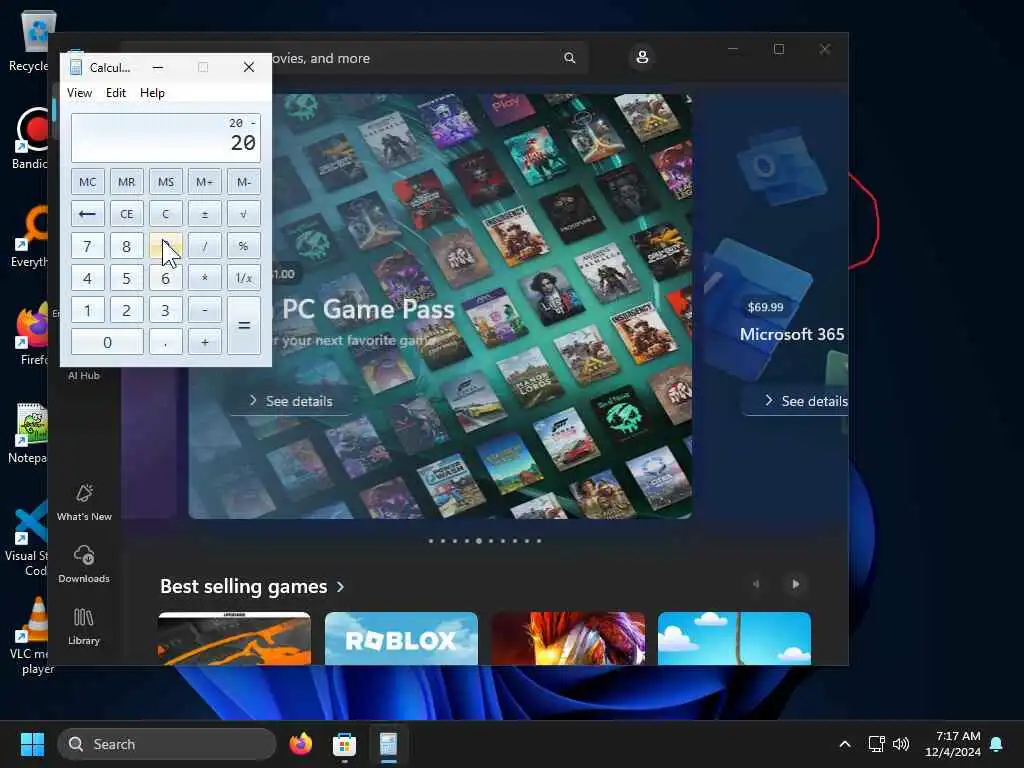The width and height of the screenshot is (1024, 768).
Task: Click the MS memory store key
Action: (166, 182)
